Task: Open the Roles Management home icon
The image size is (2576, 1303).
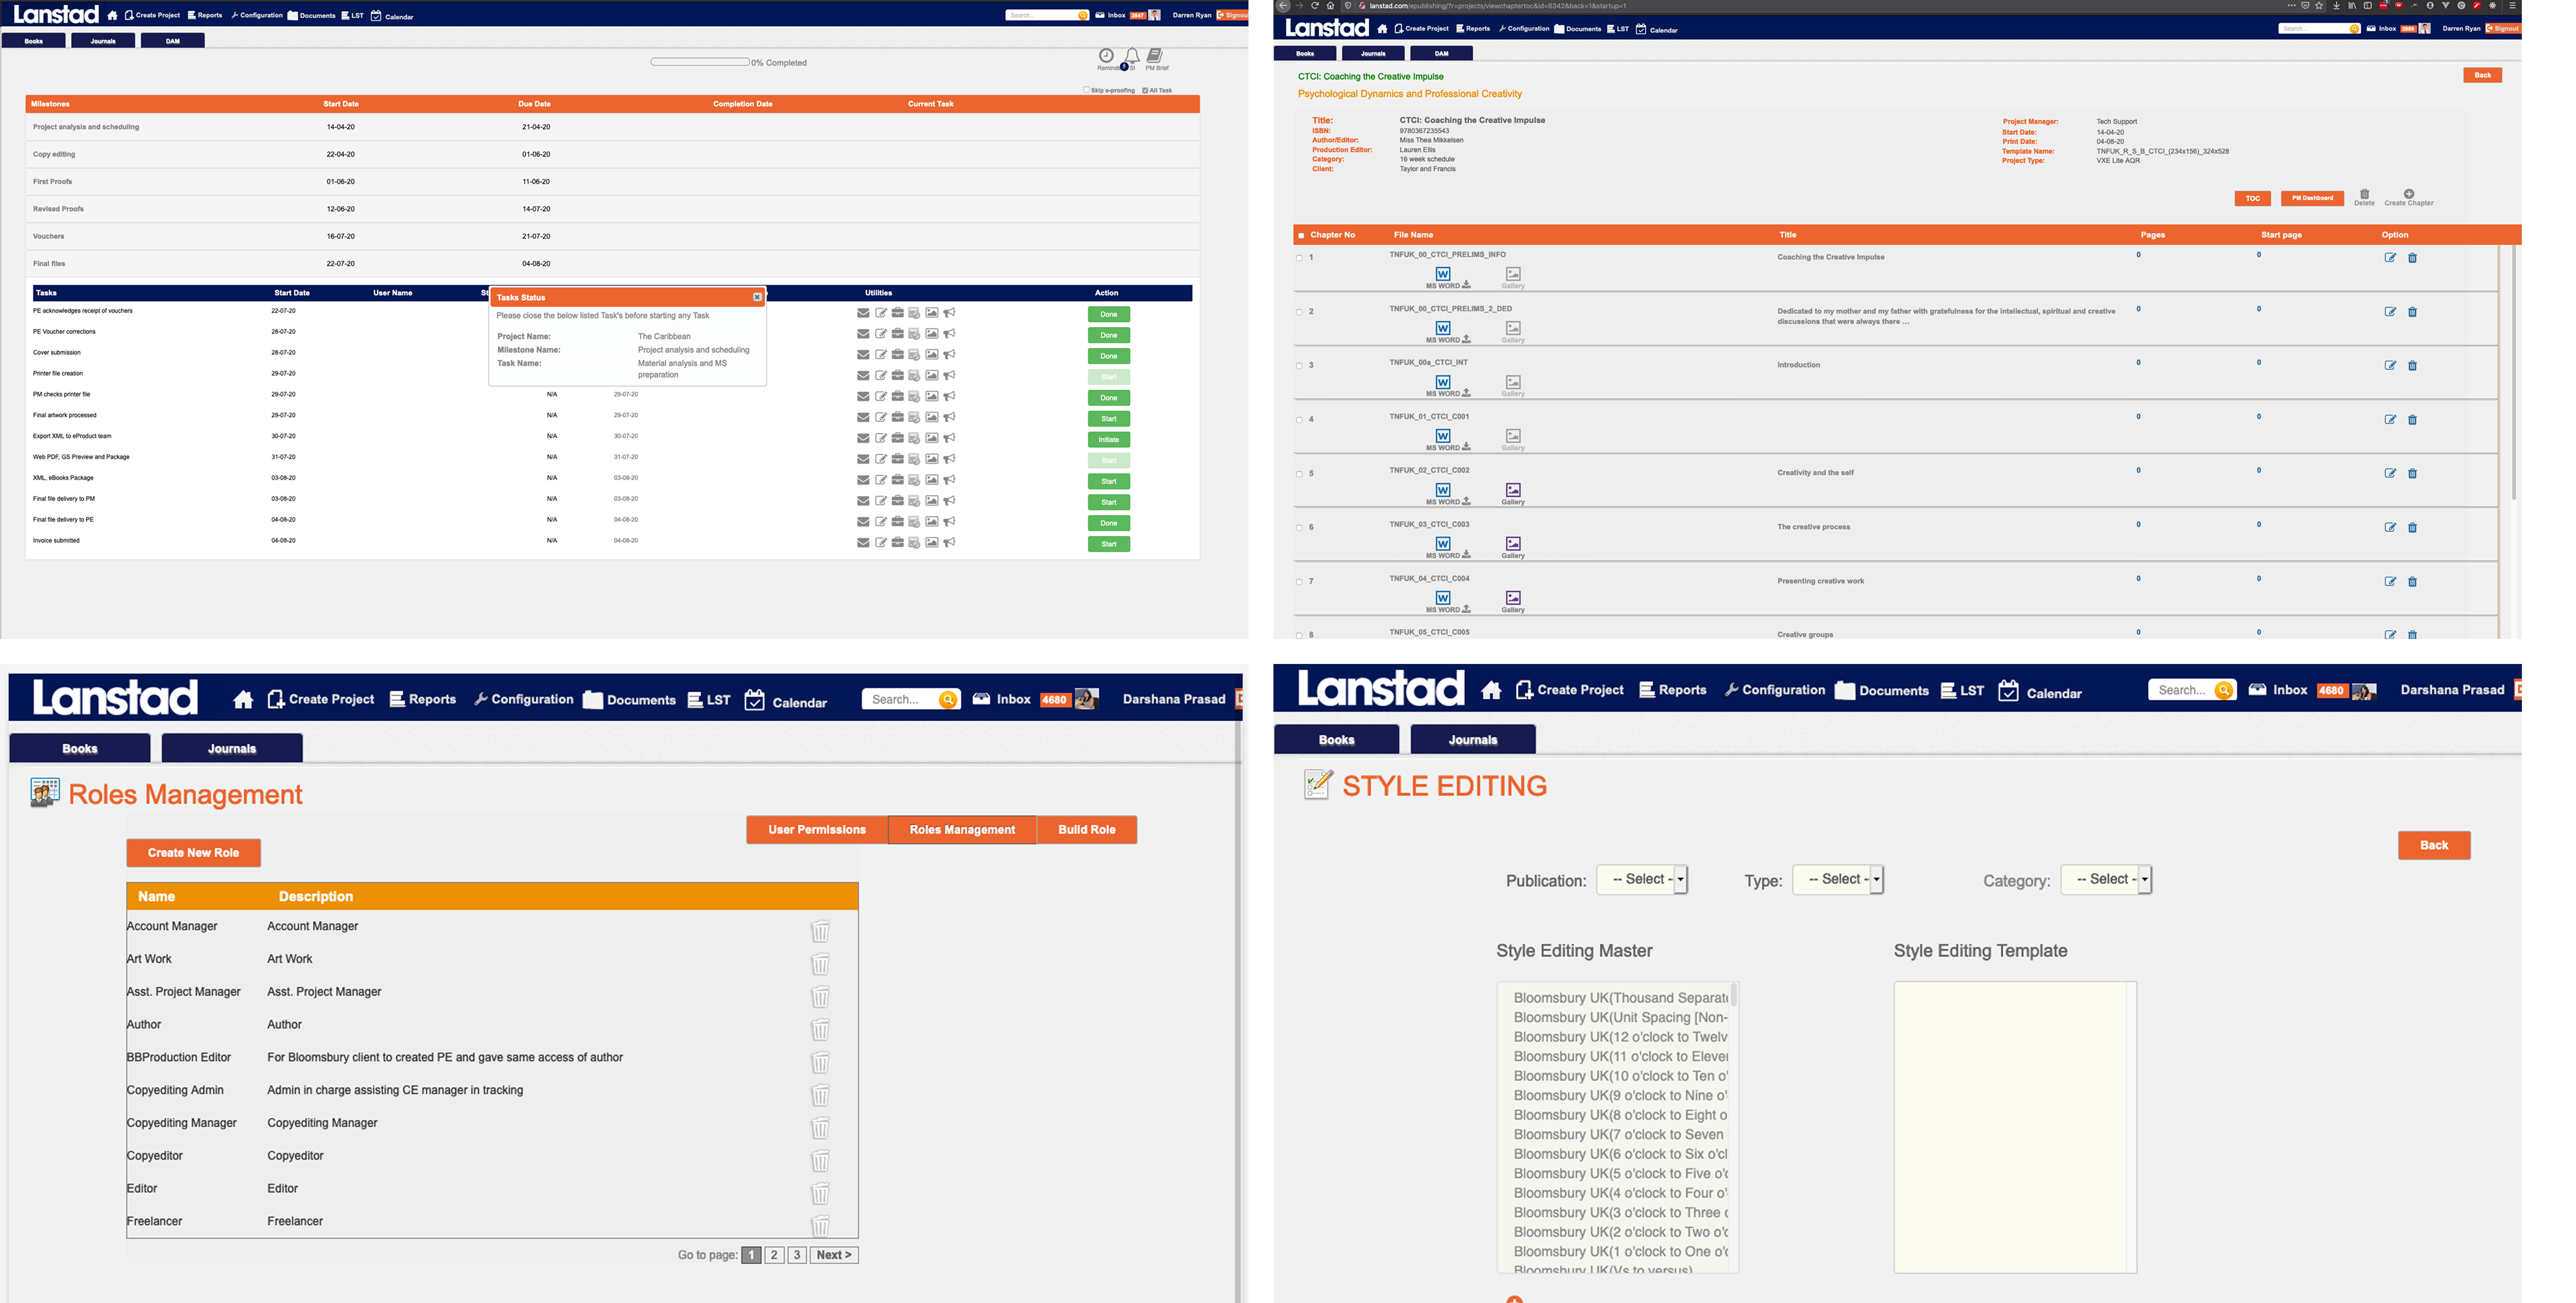Action: (x=243, y=700)
